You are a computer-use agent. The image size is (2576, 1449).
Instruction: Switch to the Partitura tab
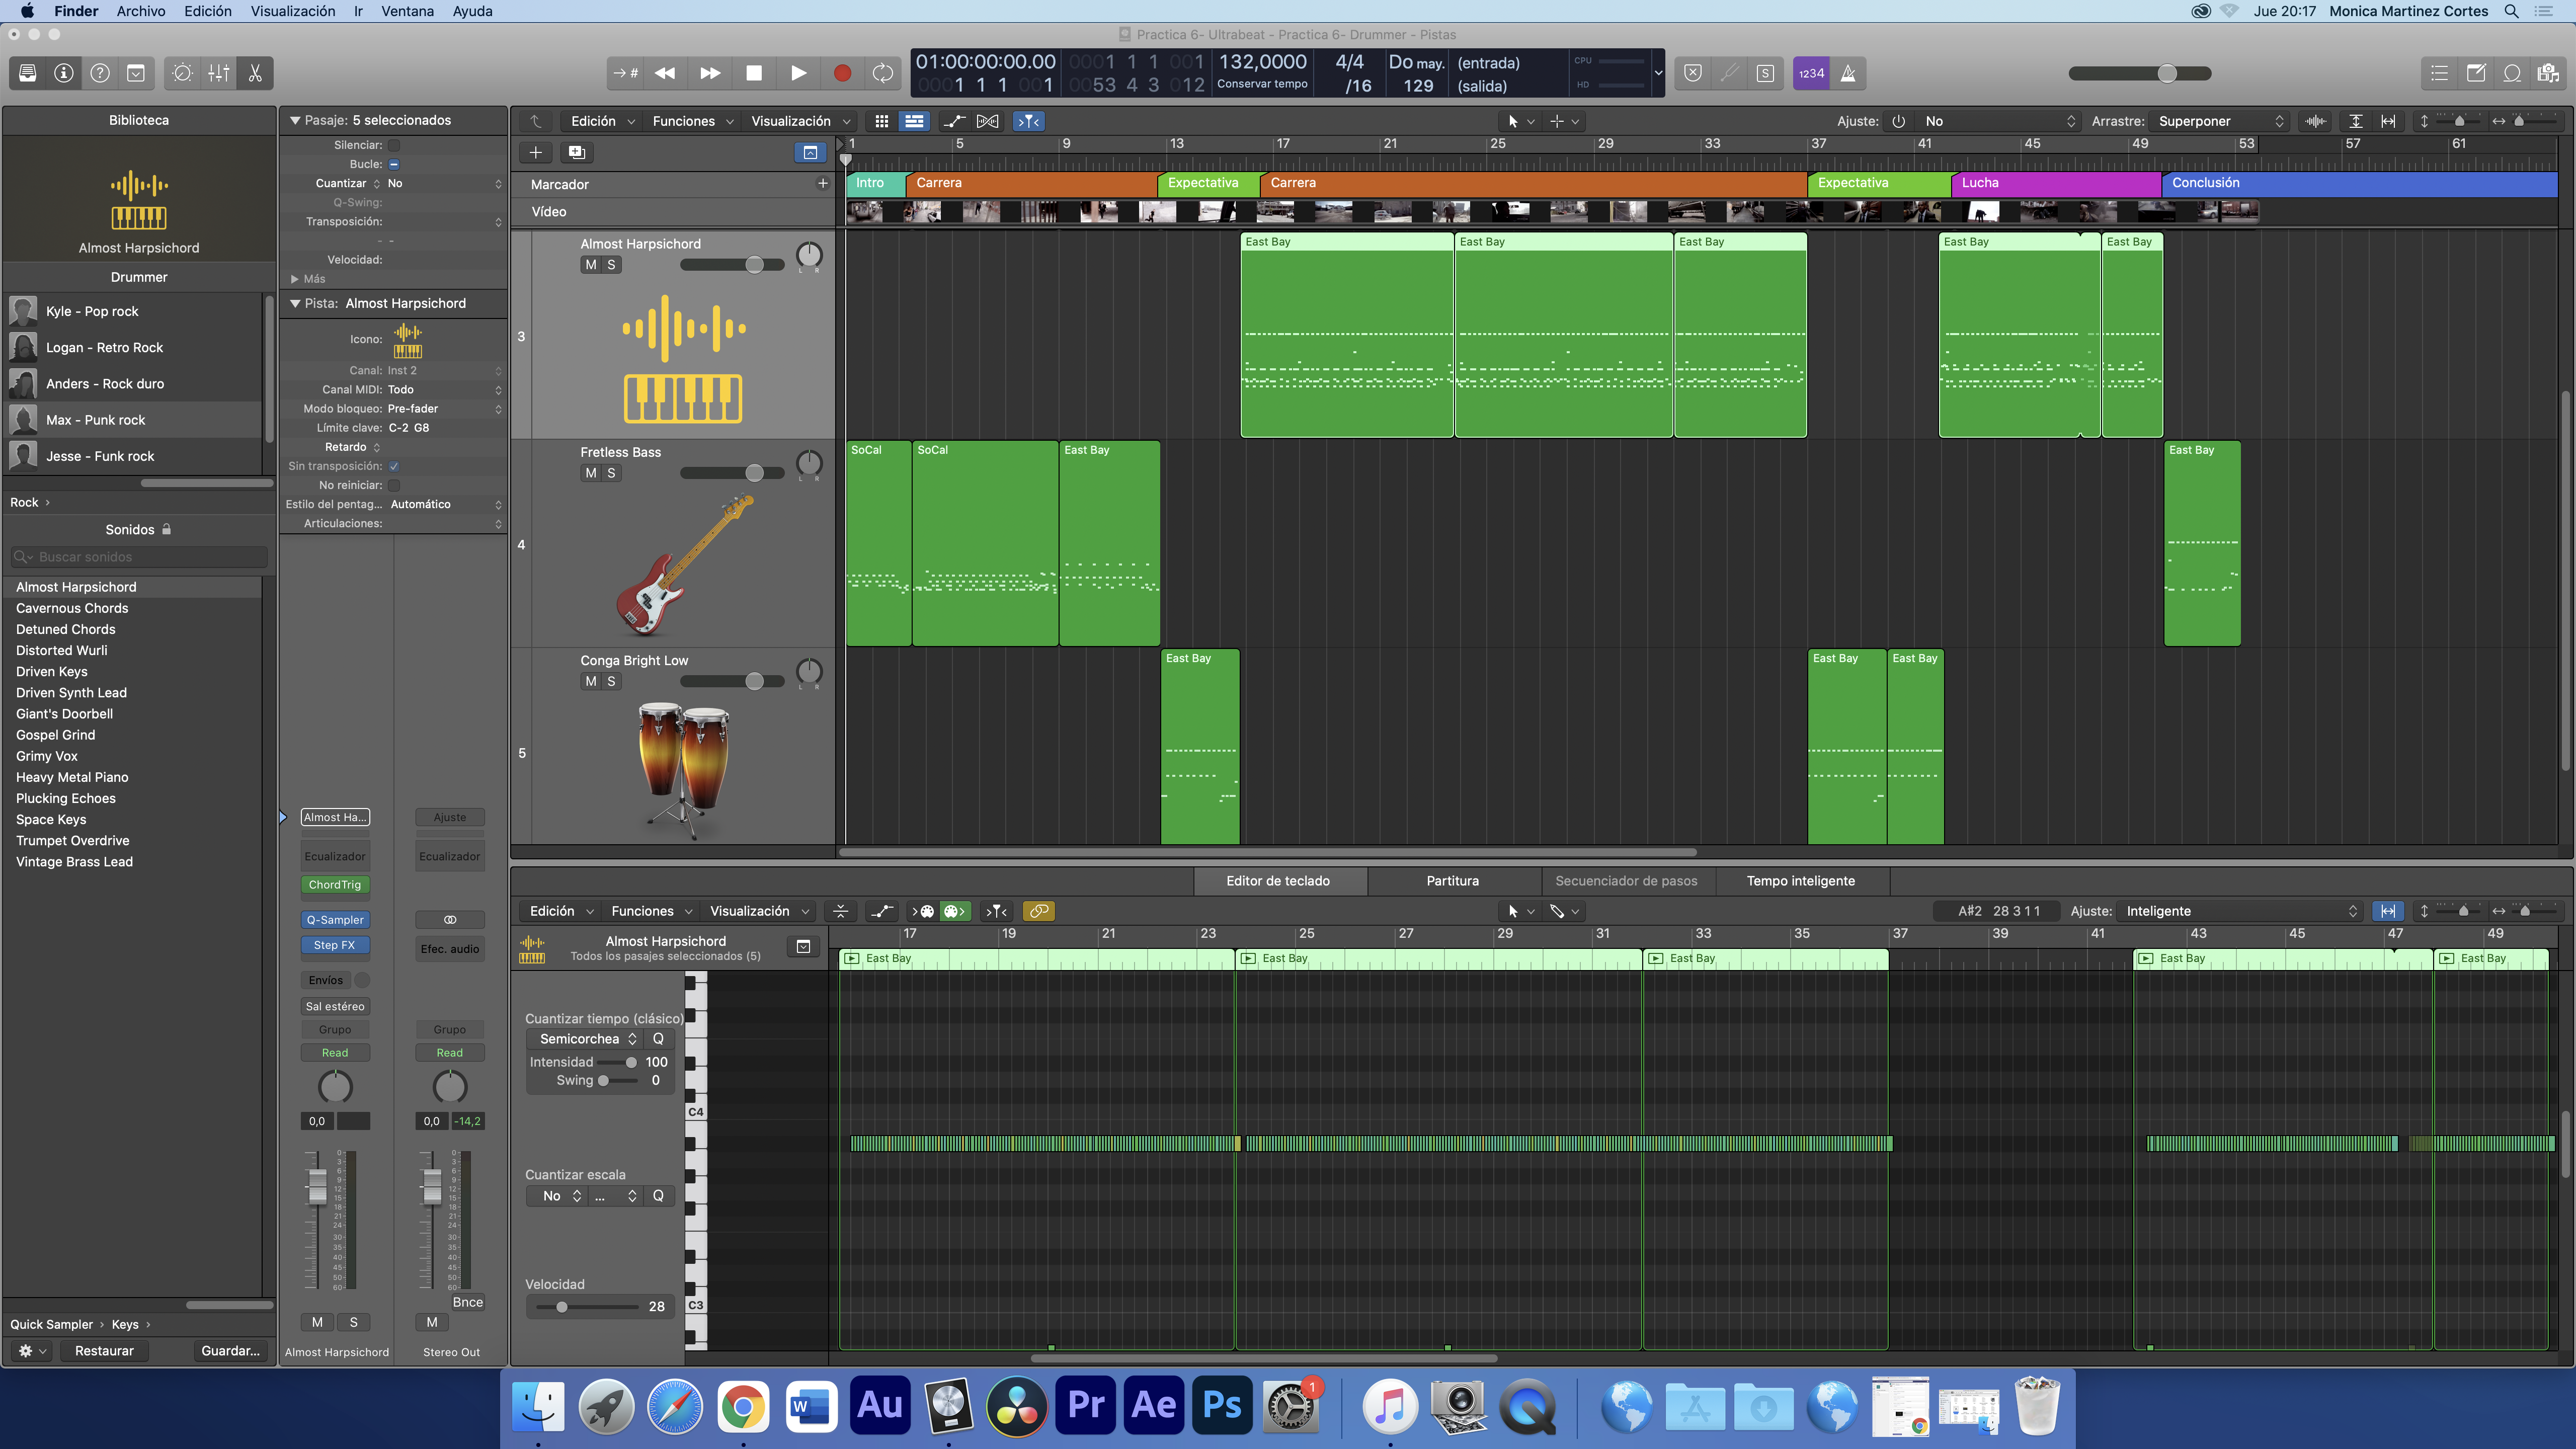coord(1452,881)
